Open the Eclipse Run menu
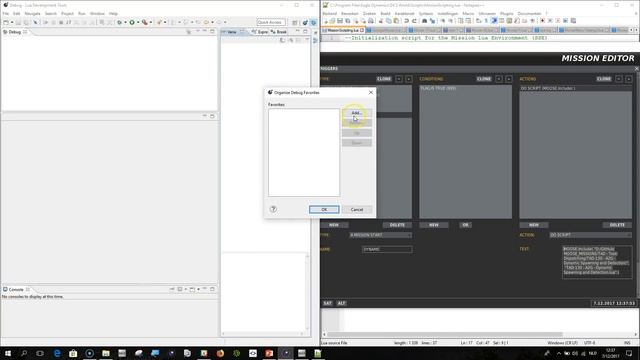Screen dimensions: 640x360 [x=82, y=13]
